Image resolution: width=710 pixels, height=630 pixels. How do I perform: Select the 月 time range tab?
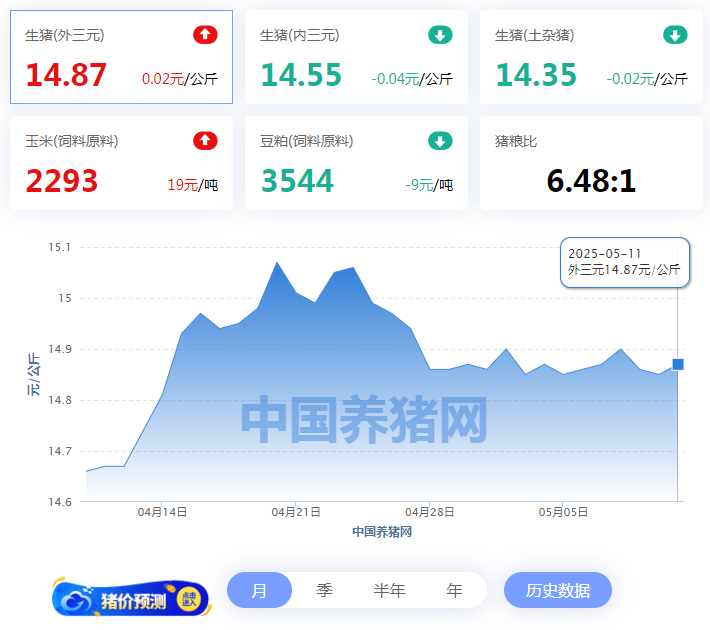[x=259, y=590]
